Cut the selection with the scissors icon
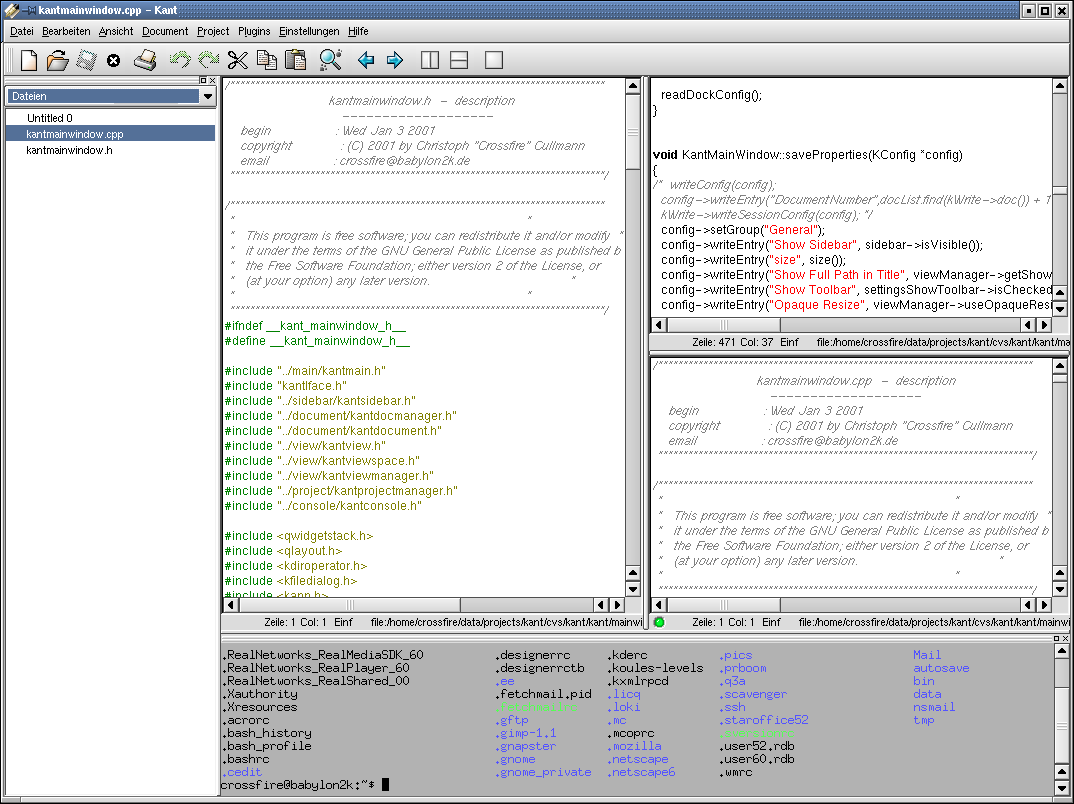1074x804 pixels. pyautogui.click(x=237, y=60)
